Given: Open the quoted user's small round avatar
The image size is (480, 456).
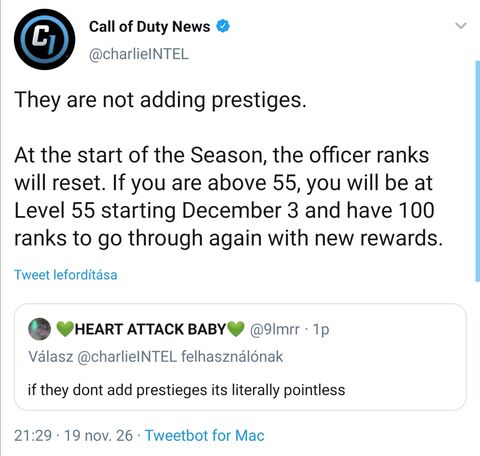Looking at the screenshot, I should pyautogui.click(x=40, y=329).
